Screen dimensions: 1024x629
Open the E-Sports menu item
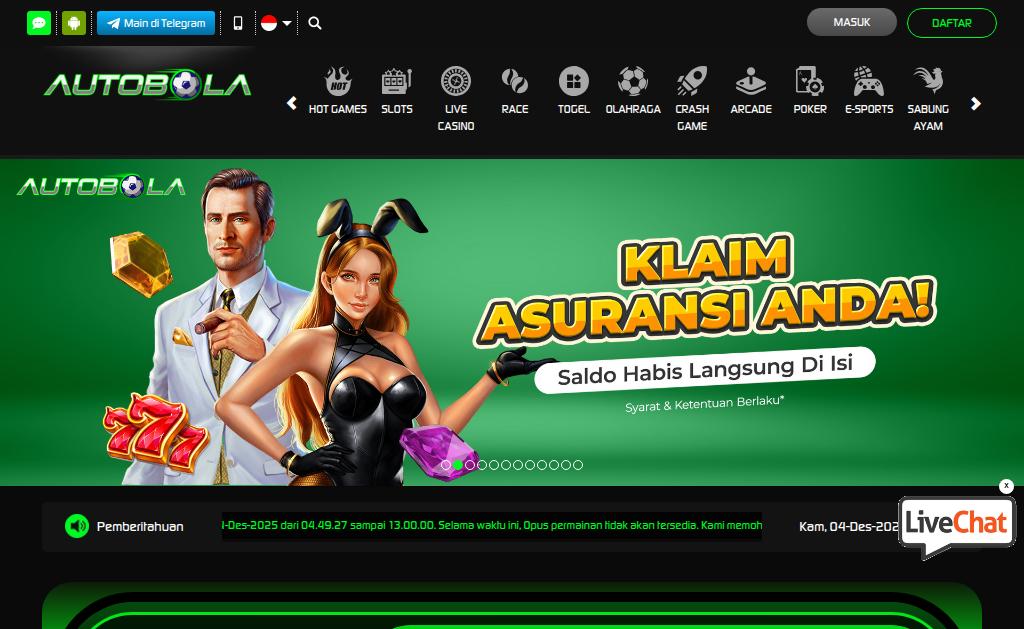(869, 91)
